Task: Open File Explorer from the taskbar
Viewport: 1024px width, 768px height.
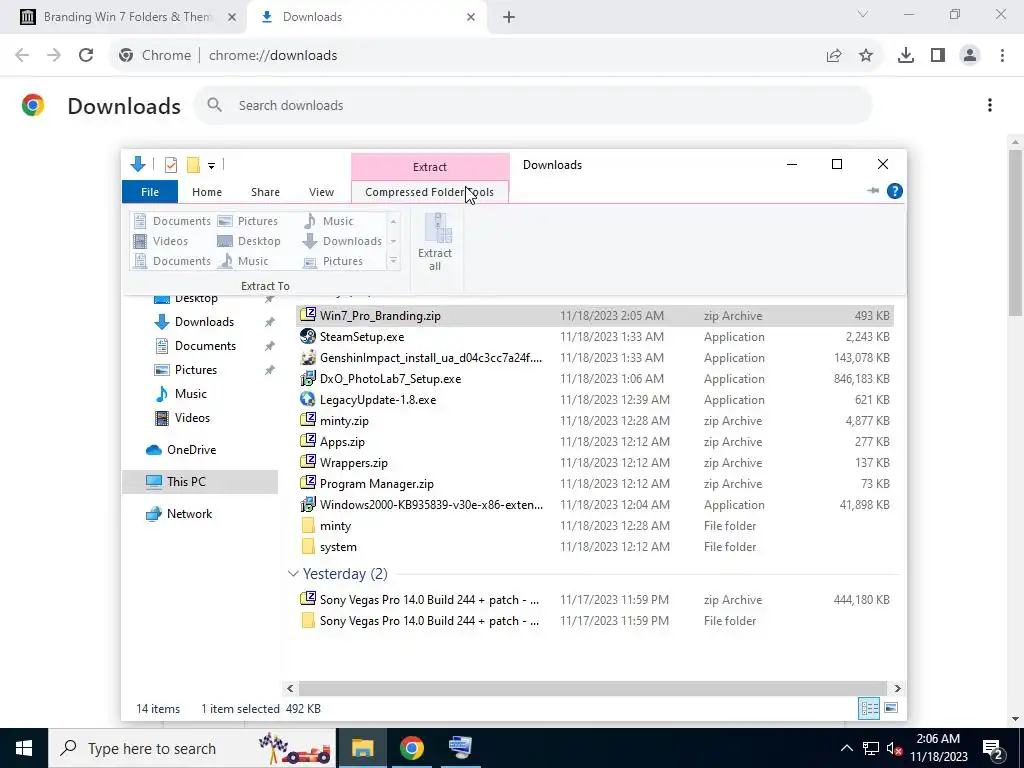Action: [x=362, y=748]
